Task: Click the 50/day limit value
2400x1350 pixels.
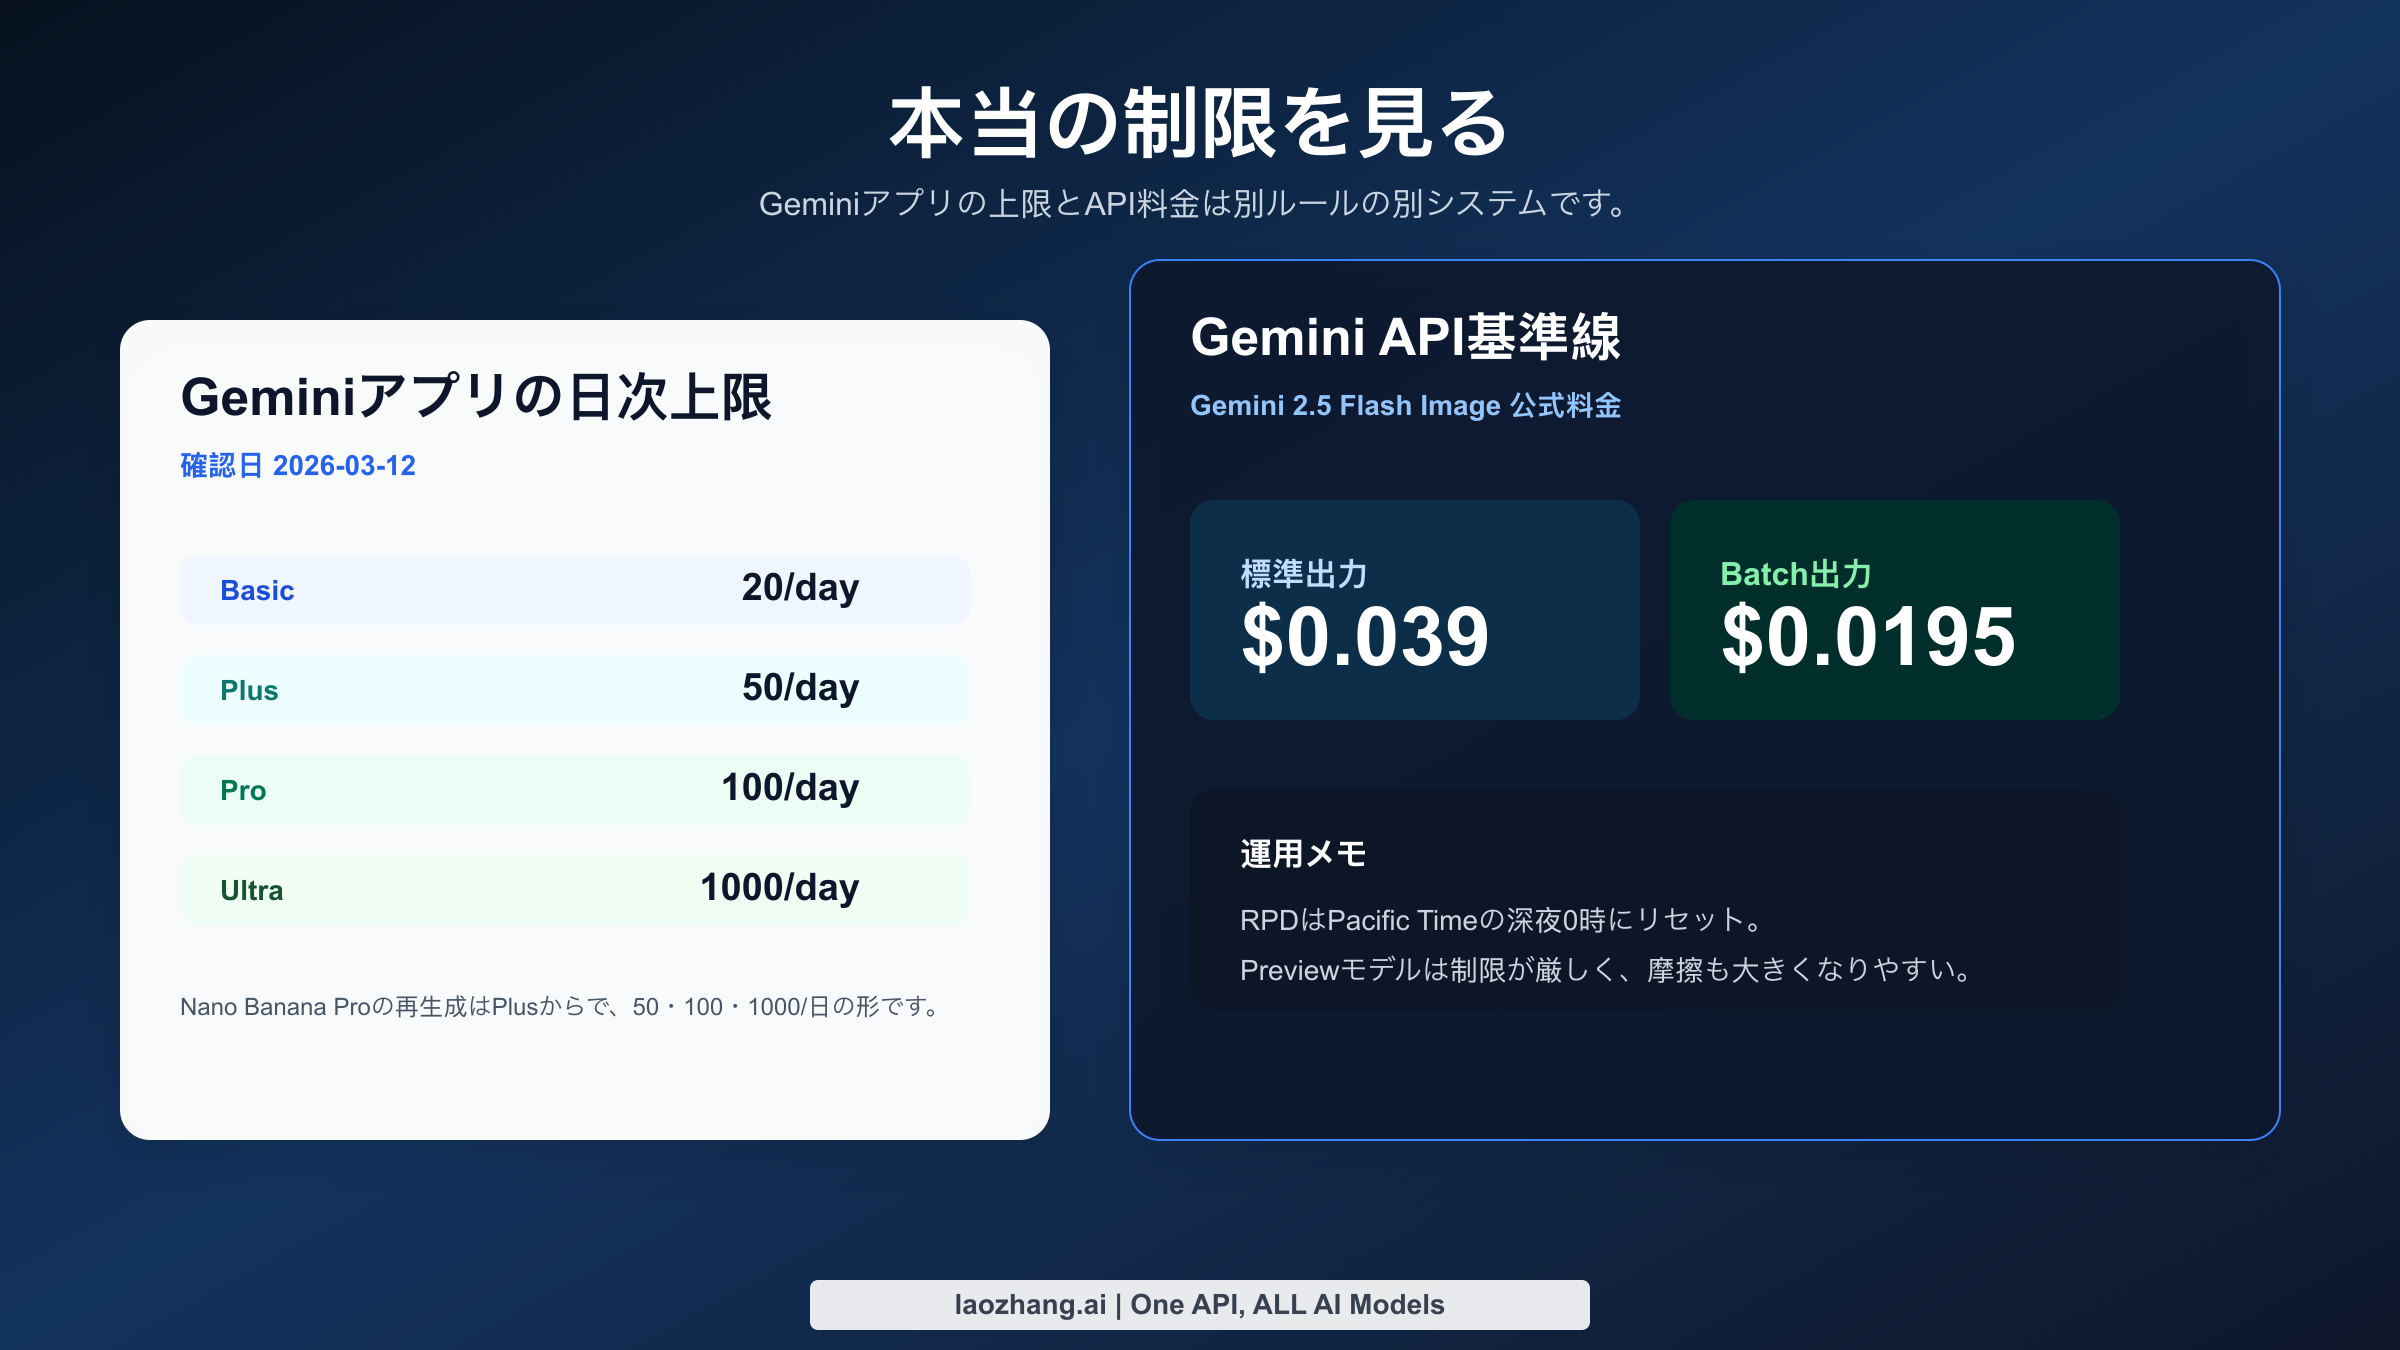Action: 800,687
